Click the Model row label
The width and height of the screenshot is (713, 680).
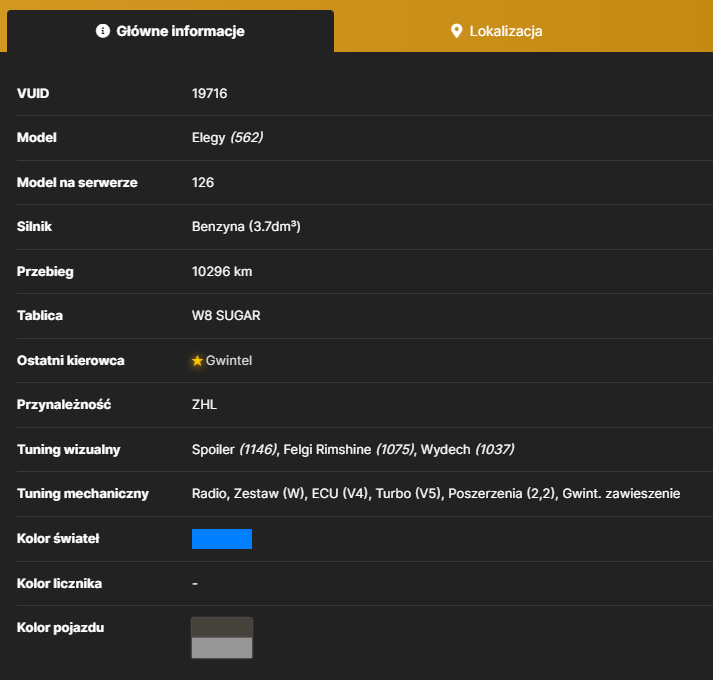pyautogui.click(x=37, y=138)
